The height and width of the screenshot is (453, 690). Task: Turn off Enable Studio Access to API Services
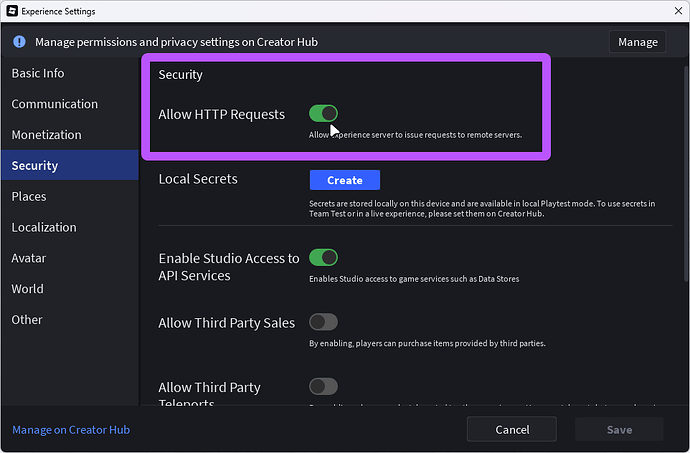[x=323, y=258]
